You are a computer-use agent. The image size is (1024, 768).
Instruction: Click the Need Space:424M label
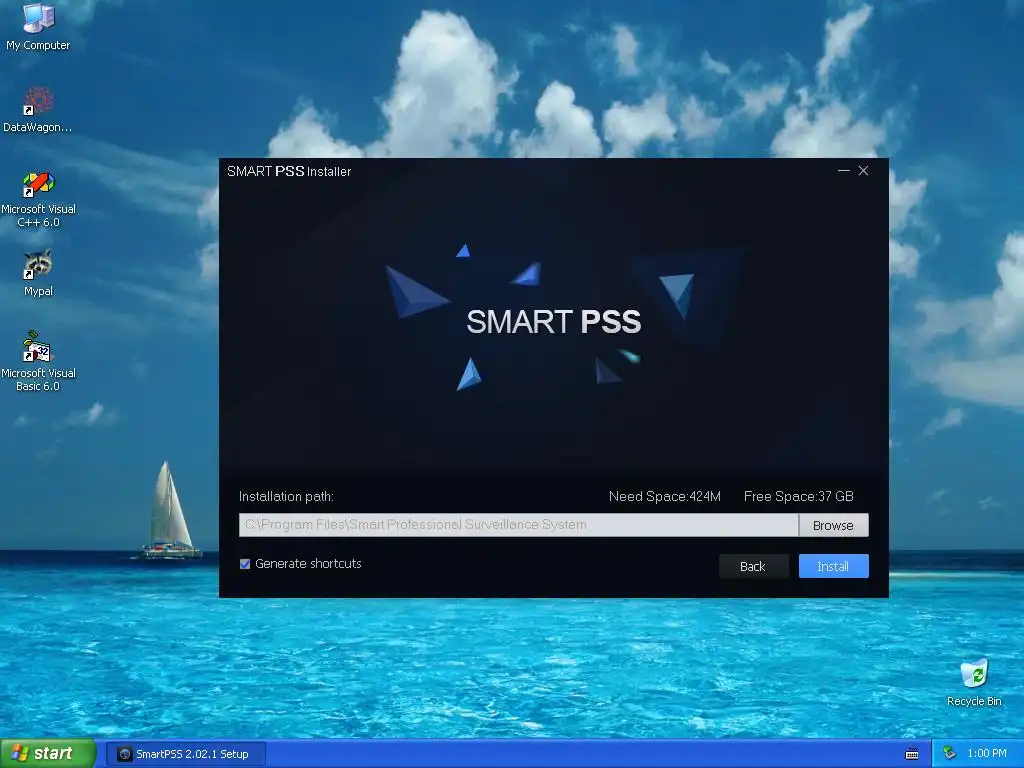coord(665,496)
